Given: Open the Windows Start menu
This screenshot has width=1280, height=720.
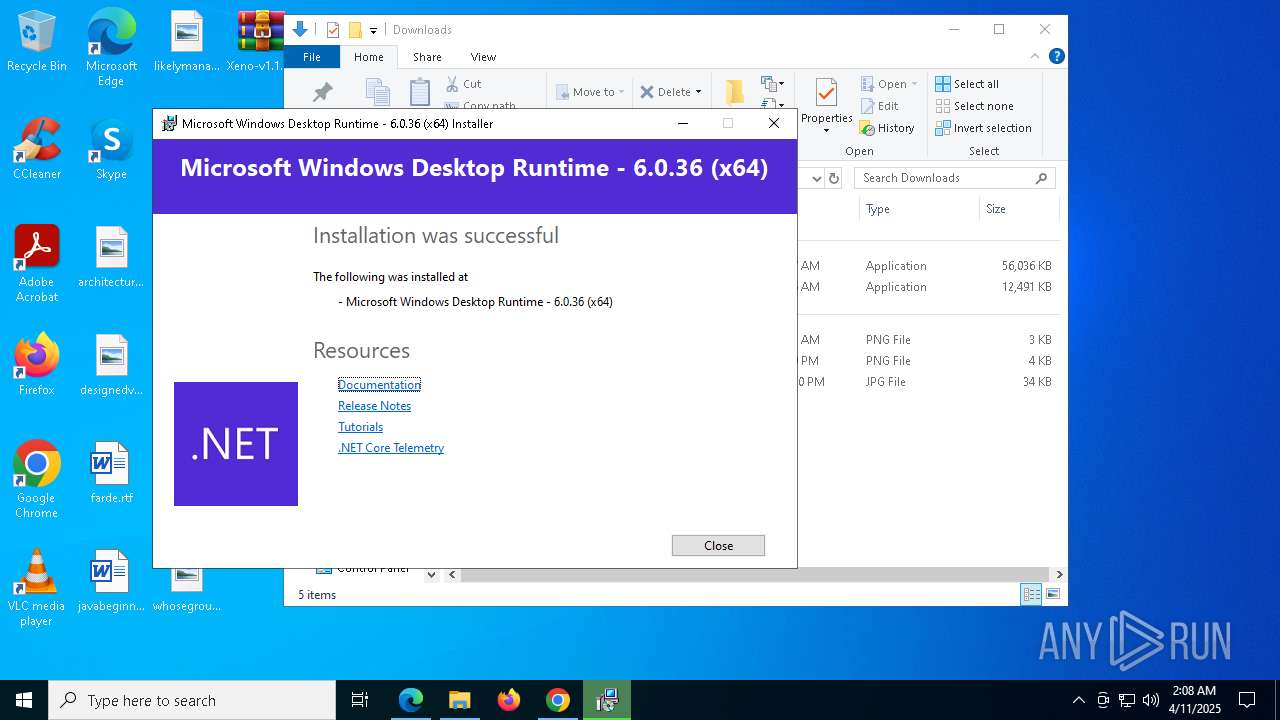Looking at the screenshot, I should [x=24, y=700].
